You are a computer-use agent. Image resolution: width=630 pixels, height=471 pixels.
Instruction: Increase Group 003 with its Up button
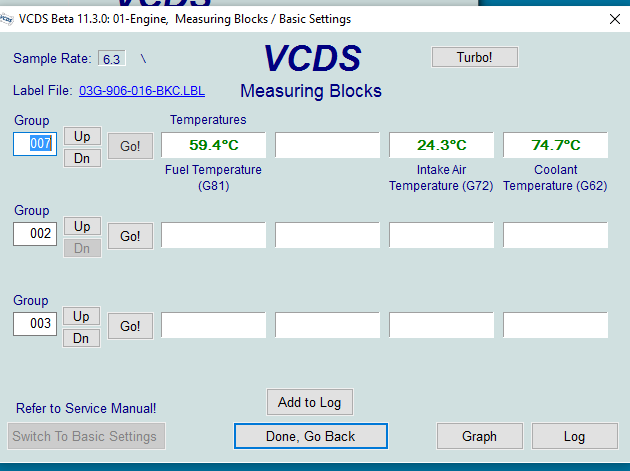click(81, 316)
